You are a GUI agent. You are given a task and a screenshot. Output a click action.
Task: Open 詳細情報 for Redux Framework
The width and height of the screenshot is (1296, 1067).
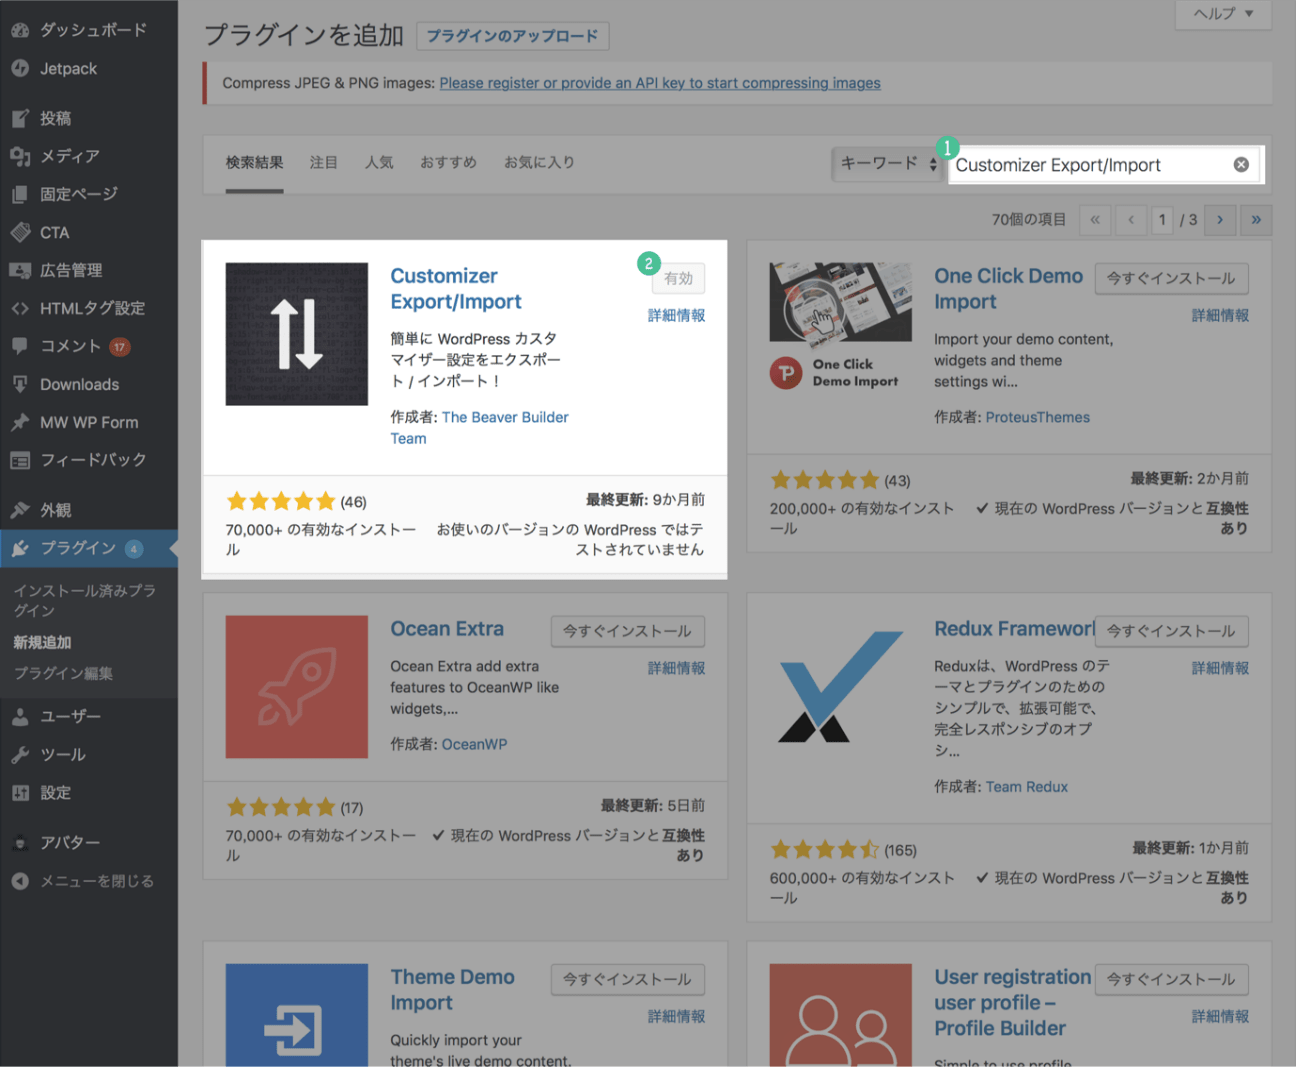(x=1220, y=668)
